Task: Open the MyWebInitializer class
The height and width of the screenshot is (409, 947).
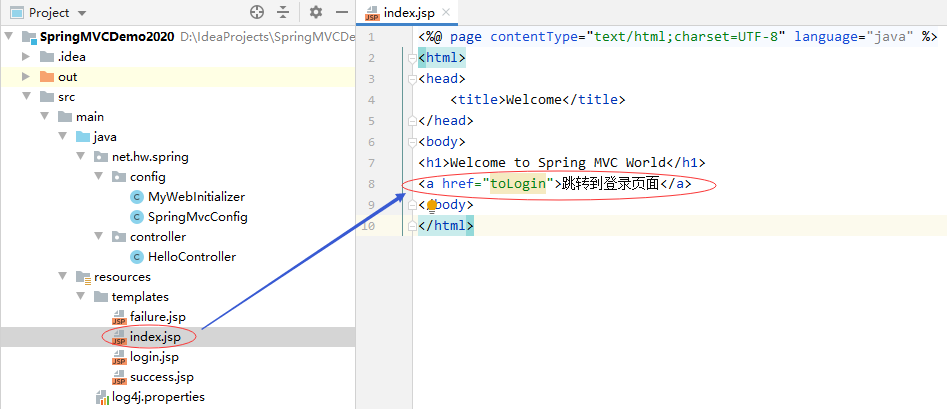Action: (x=196, y=197)
